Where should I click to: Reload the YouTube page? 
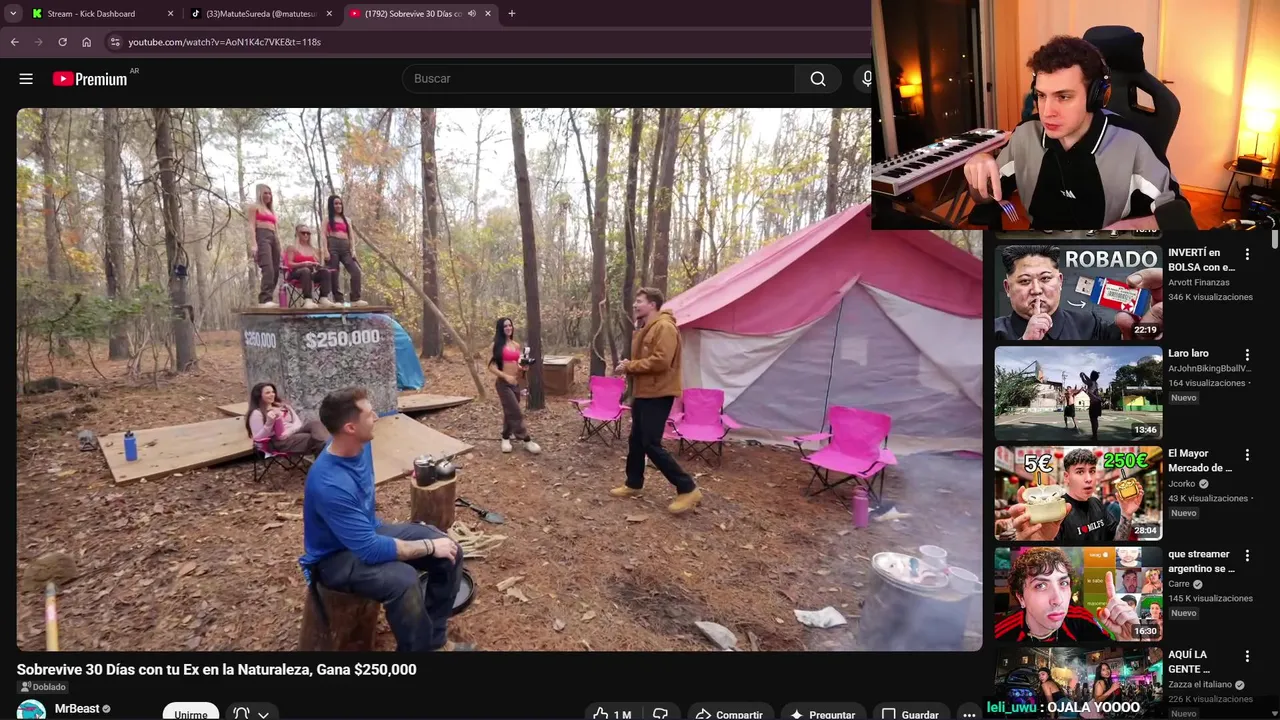click(x=62, y=42)
